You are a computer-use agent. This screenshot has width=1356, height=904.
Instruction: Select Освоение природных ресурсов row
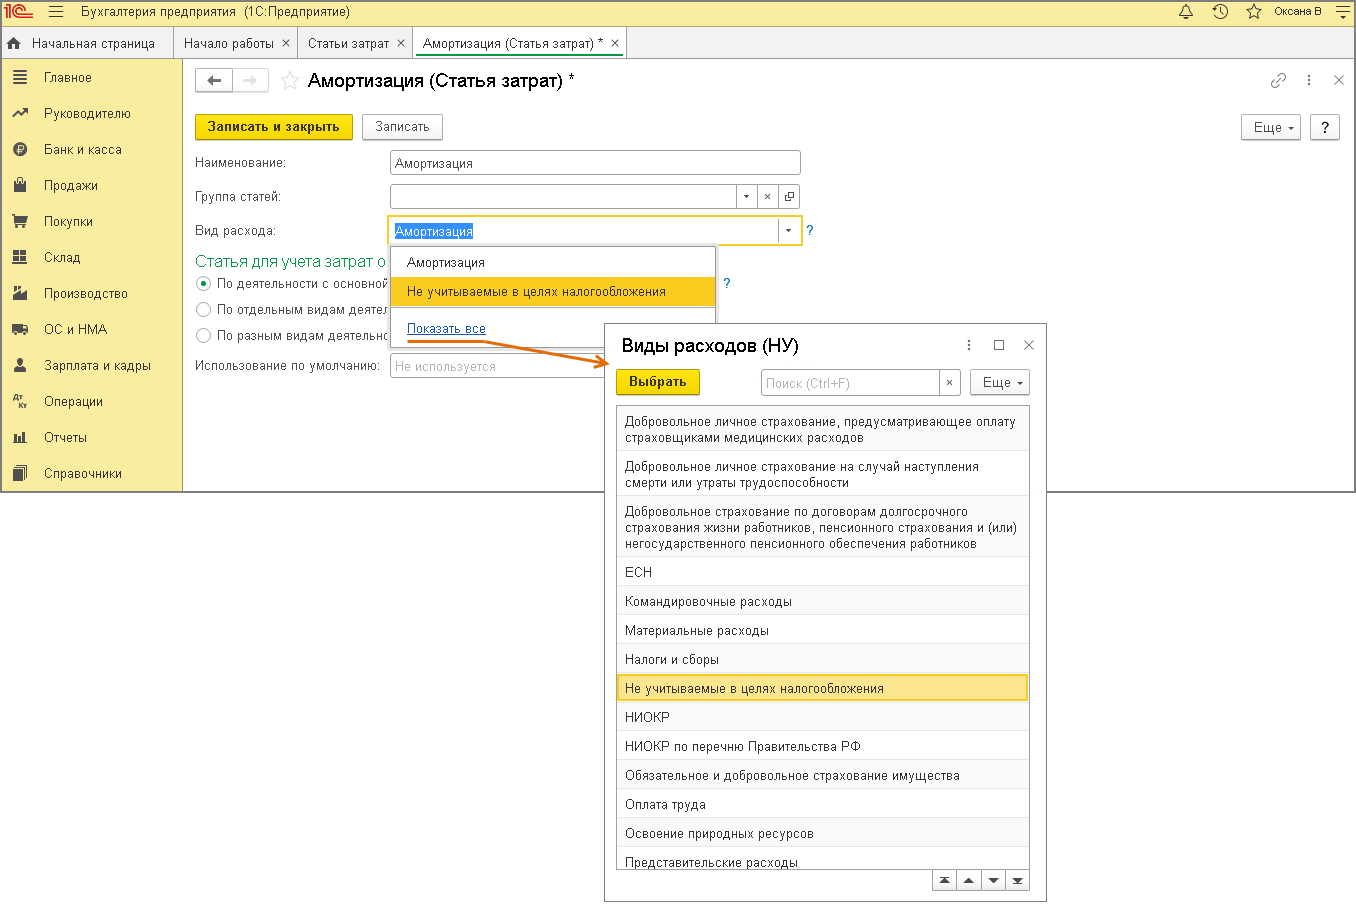pyautogui.click(x=823, y=833)
